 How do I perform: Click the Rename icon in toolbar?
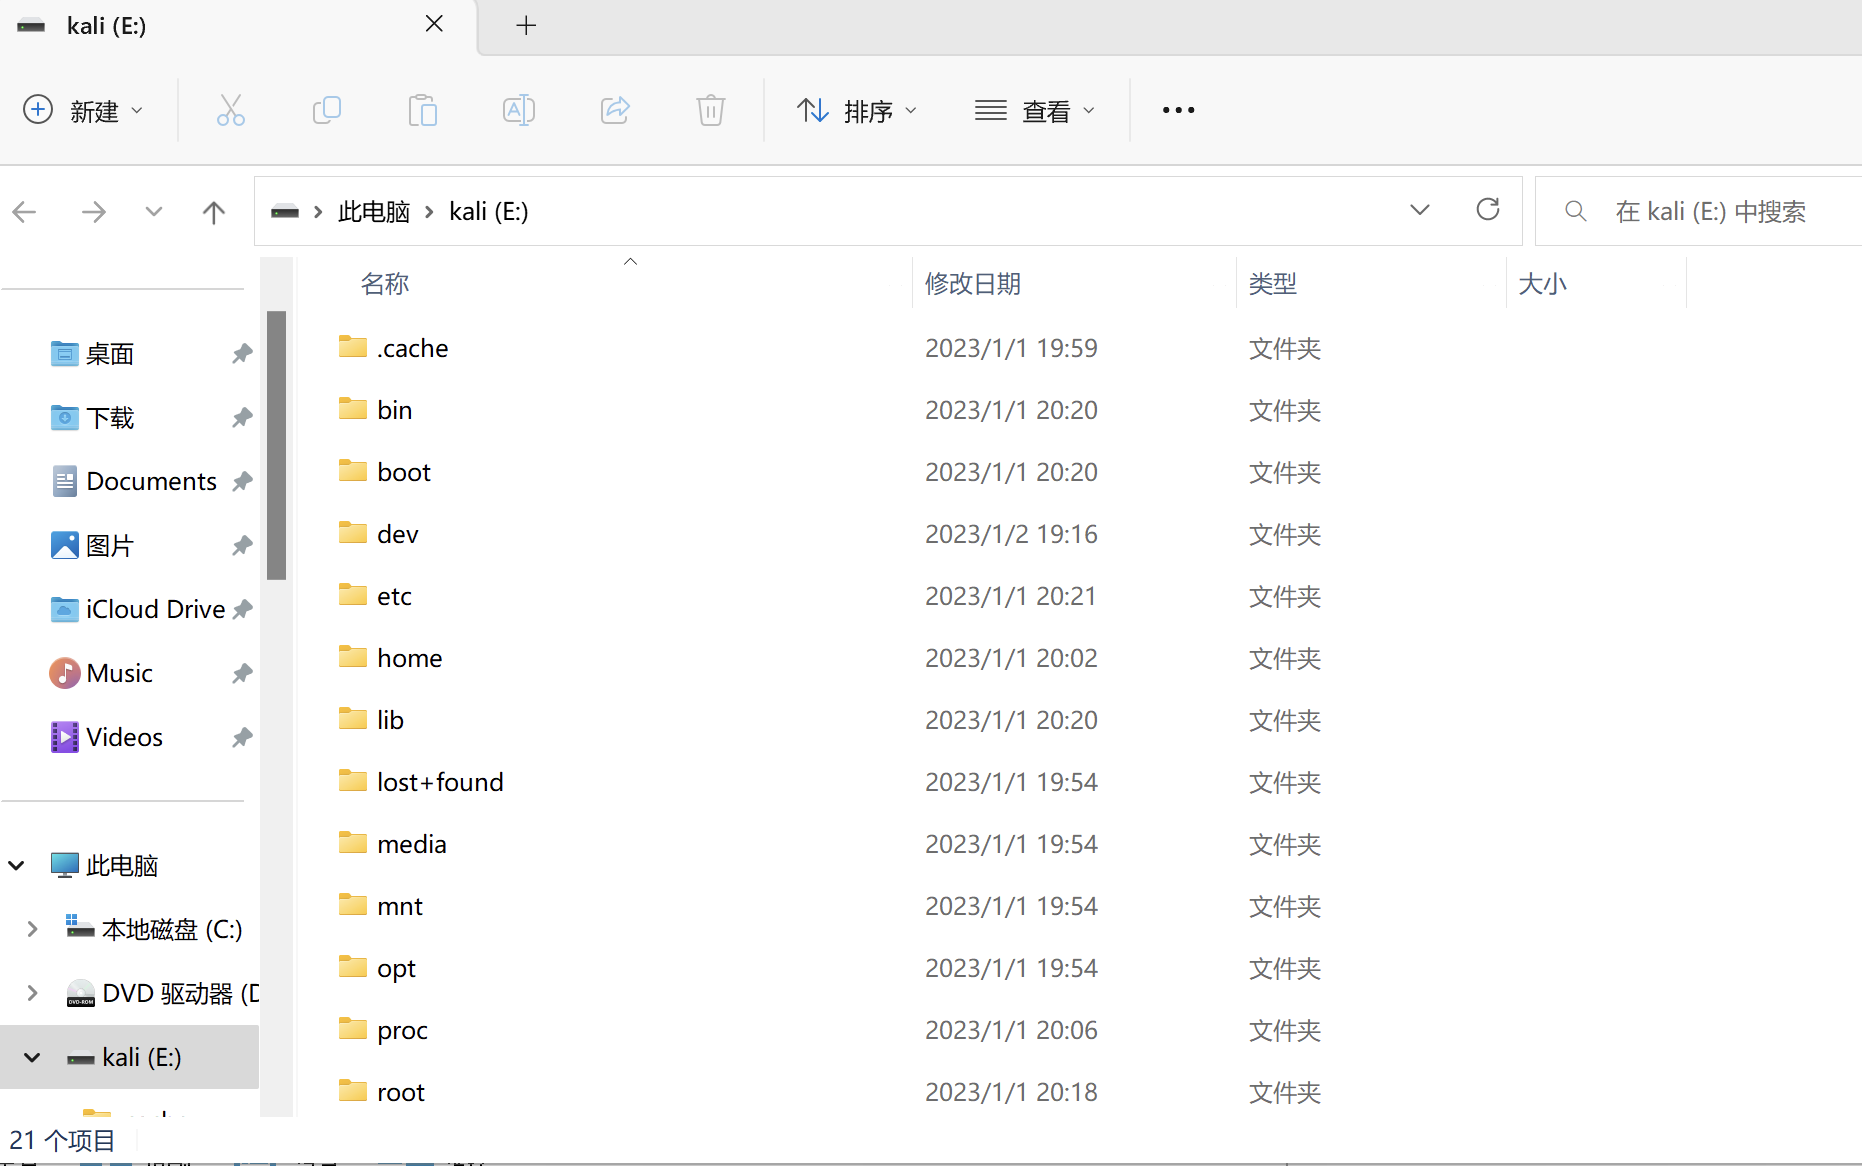[519, 110]
